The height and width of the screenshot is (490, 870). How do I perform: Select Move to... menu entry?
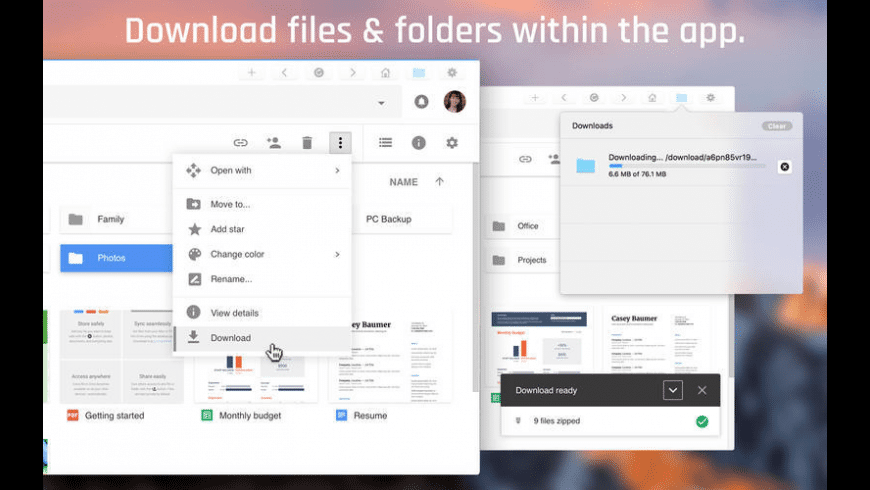point(262,204)
